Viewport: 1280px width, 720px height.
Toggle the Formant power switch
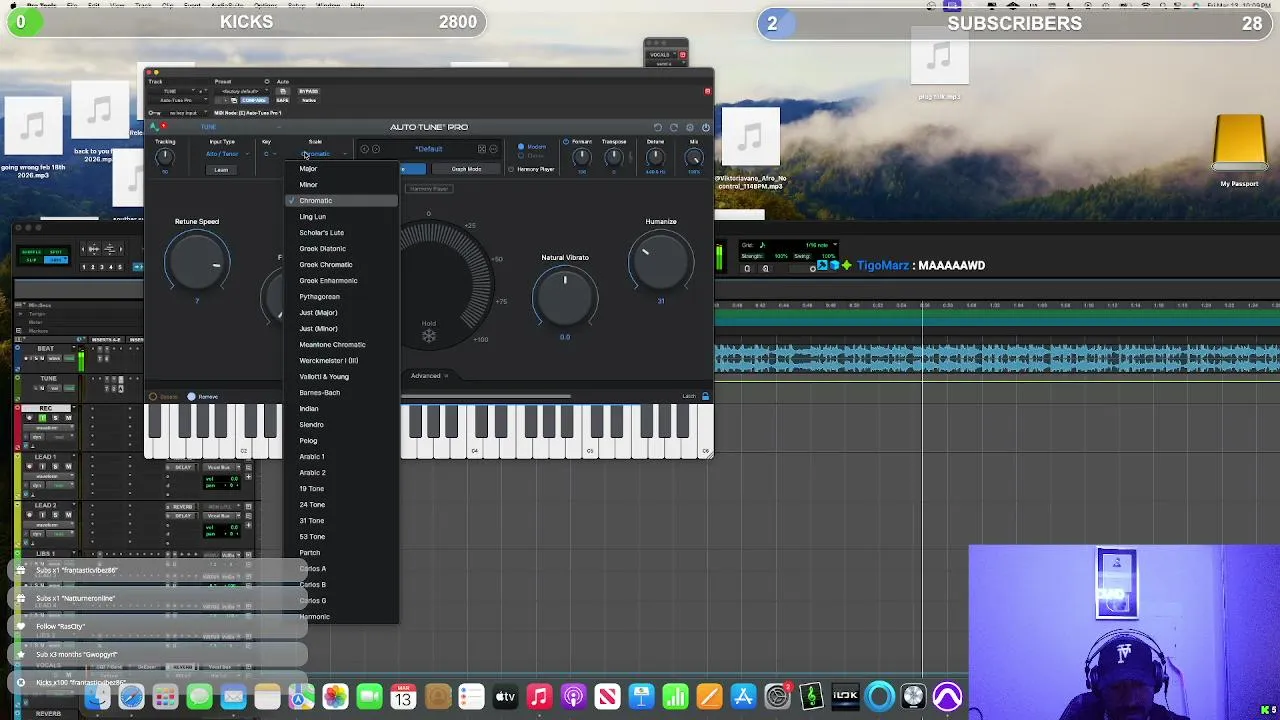coord(566,142)
